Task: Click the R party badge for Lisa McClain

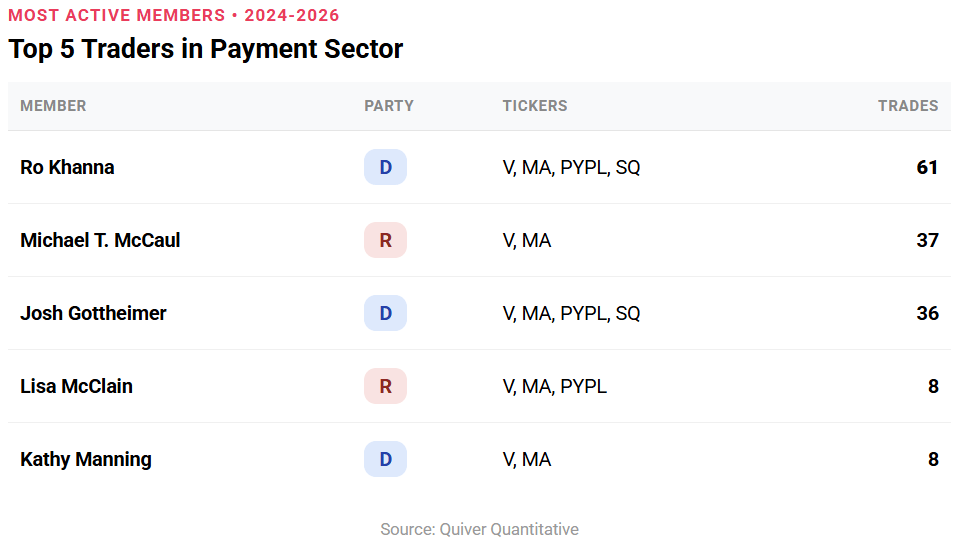Action: click(385, 386)
